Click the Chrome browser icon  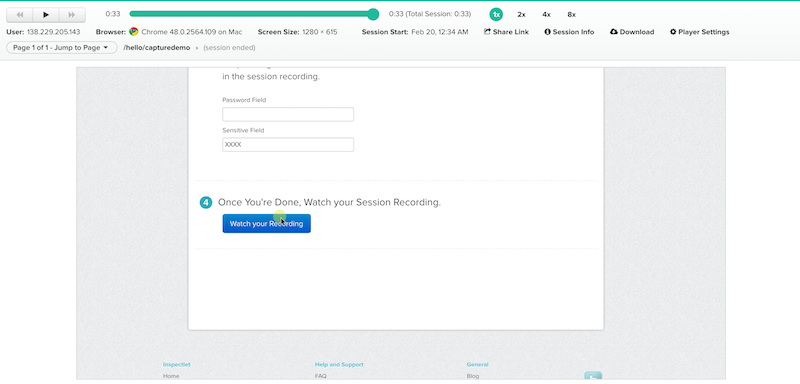click(x=134, y=32)
